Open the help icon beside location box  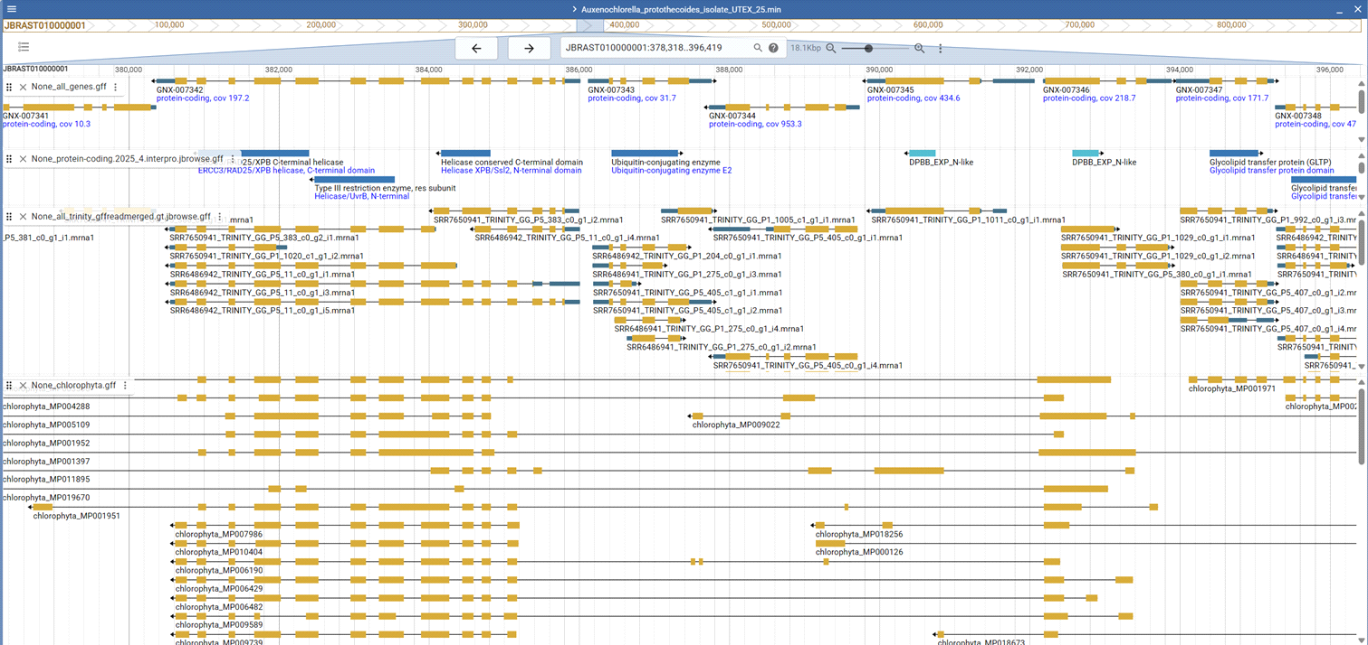(773, 48)
